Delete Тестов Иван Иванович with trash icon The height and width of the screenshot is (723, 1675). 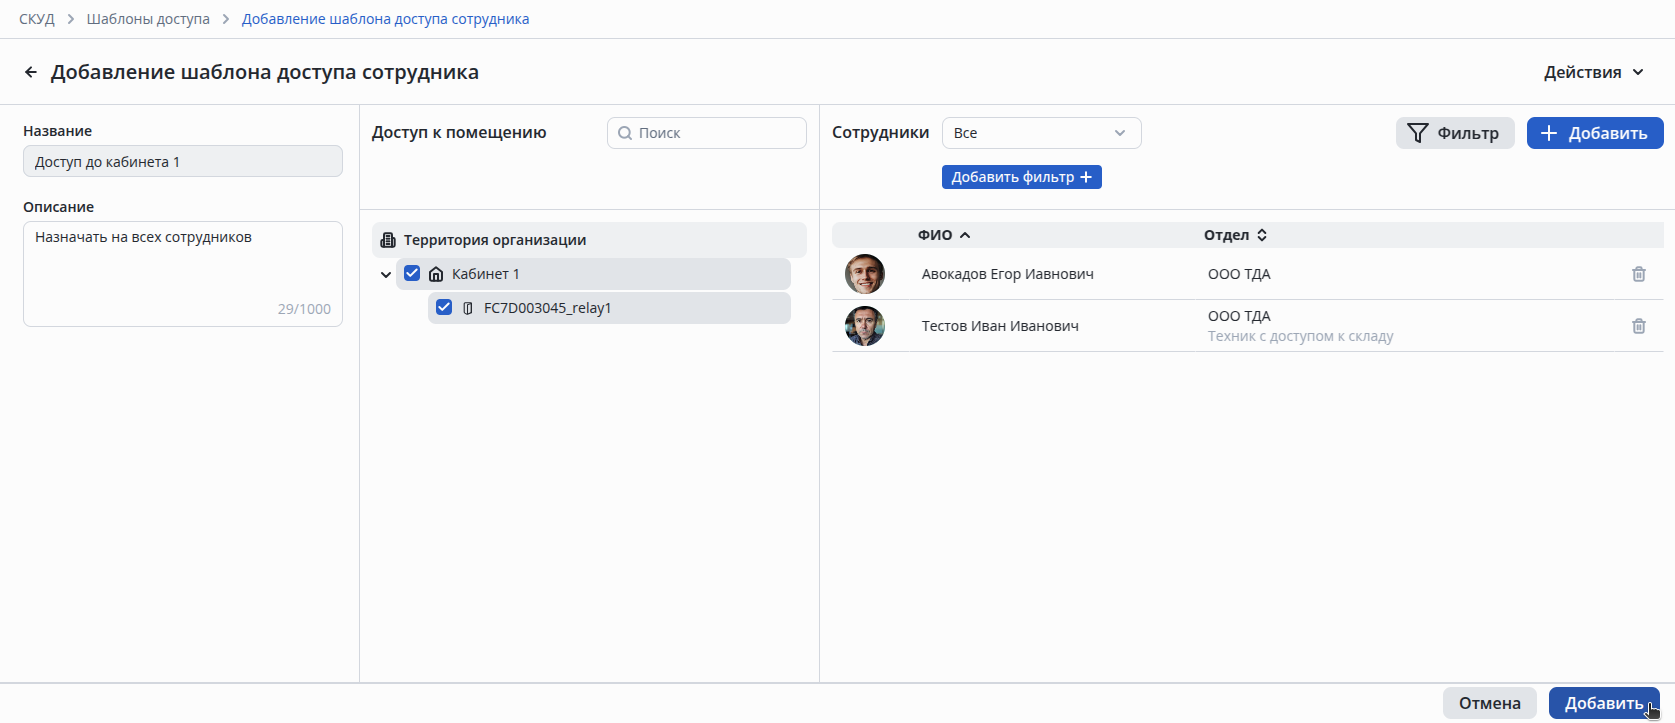coord(1638,326)
